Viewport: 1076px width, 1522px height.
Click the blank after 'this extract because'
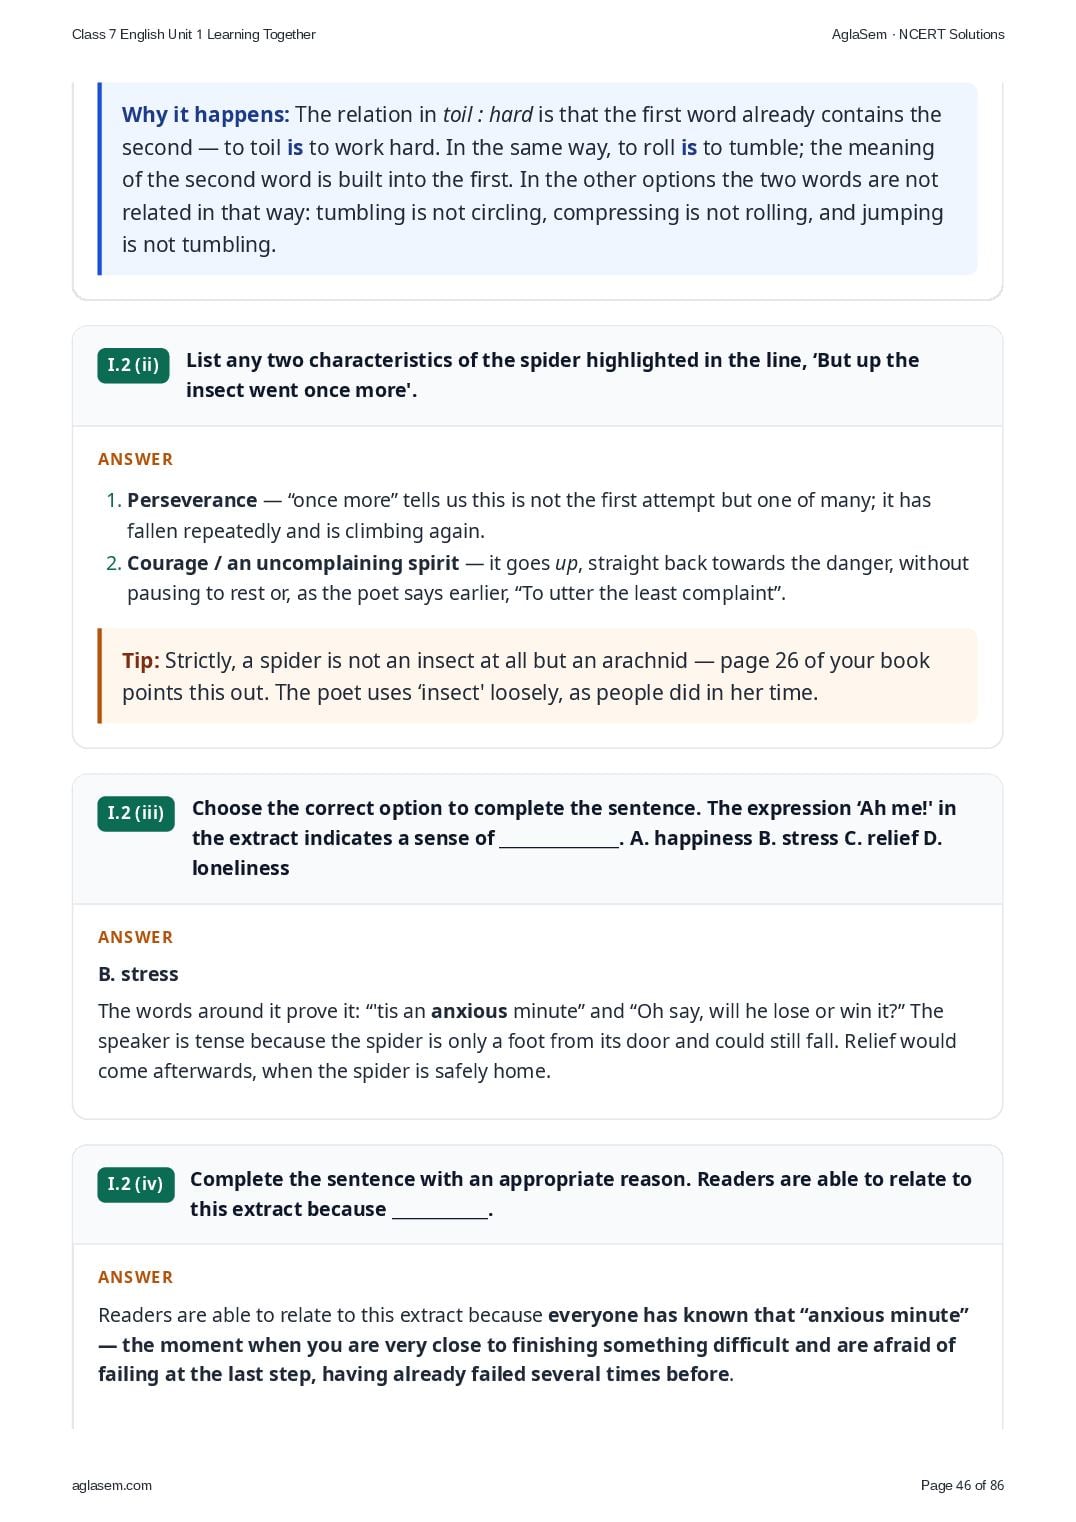tap(440, 1211)
